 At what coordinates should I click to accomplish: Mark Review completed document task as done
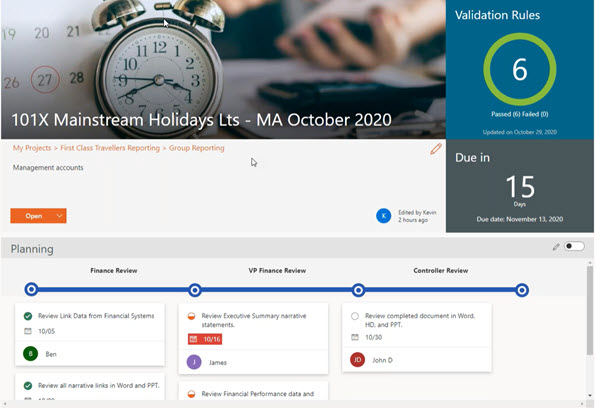click(x=355, y=316)
